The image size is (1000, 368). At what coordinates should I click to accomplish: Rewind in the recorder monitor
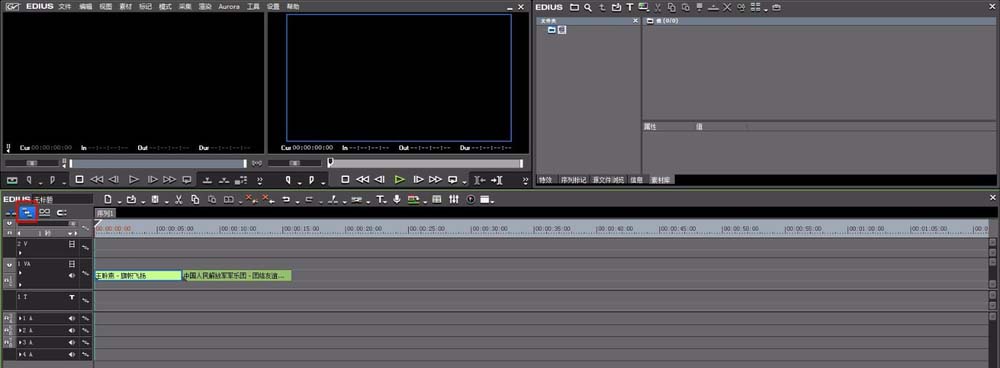362,180
